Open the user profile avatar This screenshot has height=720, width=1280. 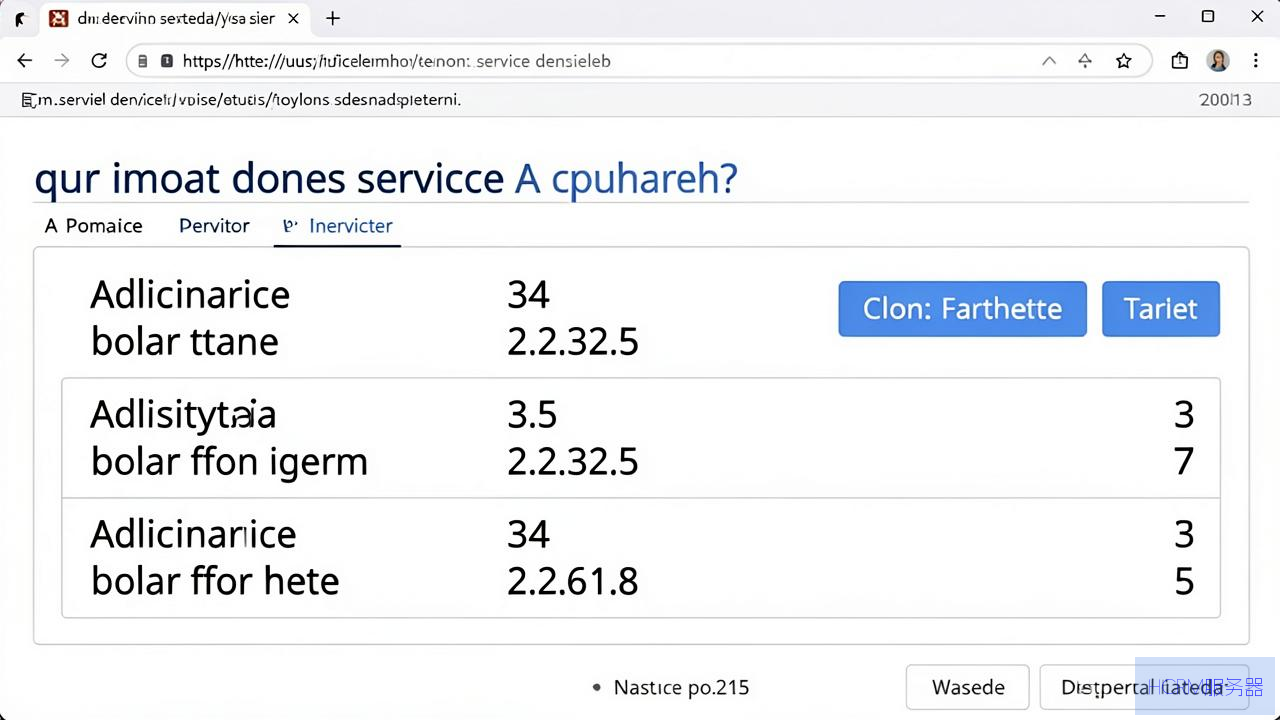click(x=1218, y=61)
